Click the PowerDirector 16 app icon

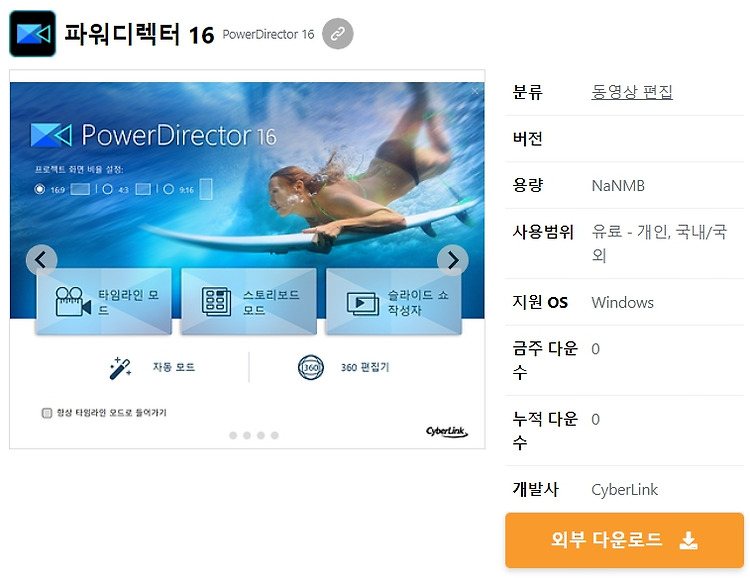tap(33, 34)
